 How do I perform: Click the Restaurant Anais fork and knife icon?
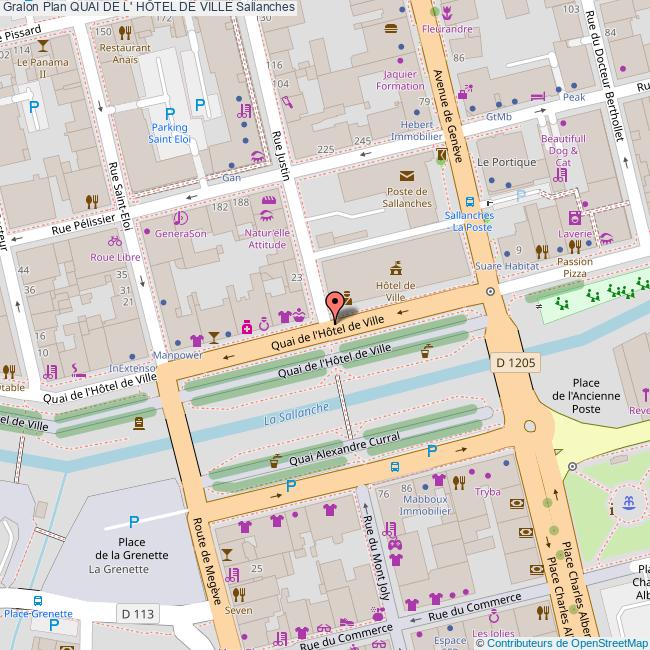pyautogui.click(x=125, y=31)
